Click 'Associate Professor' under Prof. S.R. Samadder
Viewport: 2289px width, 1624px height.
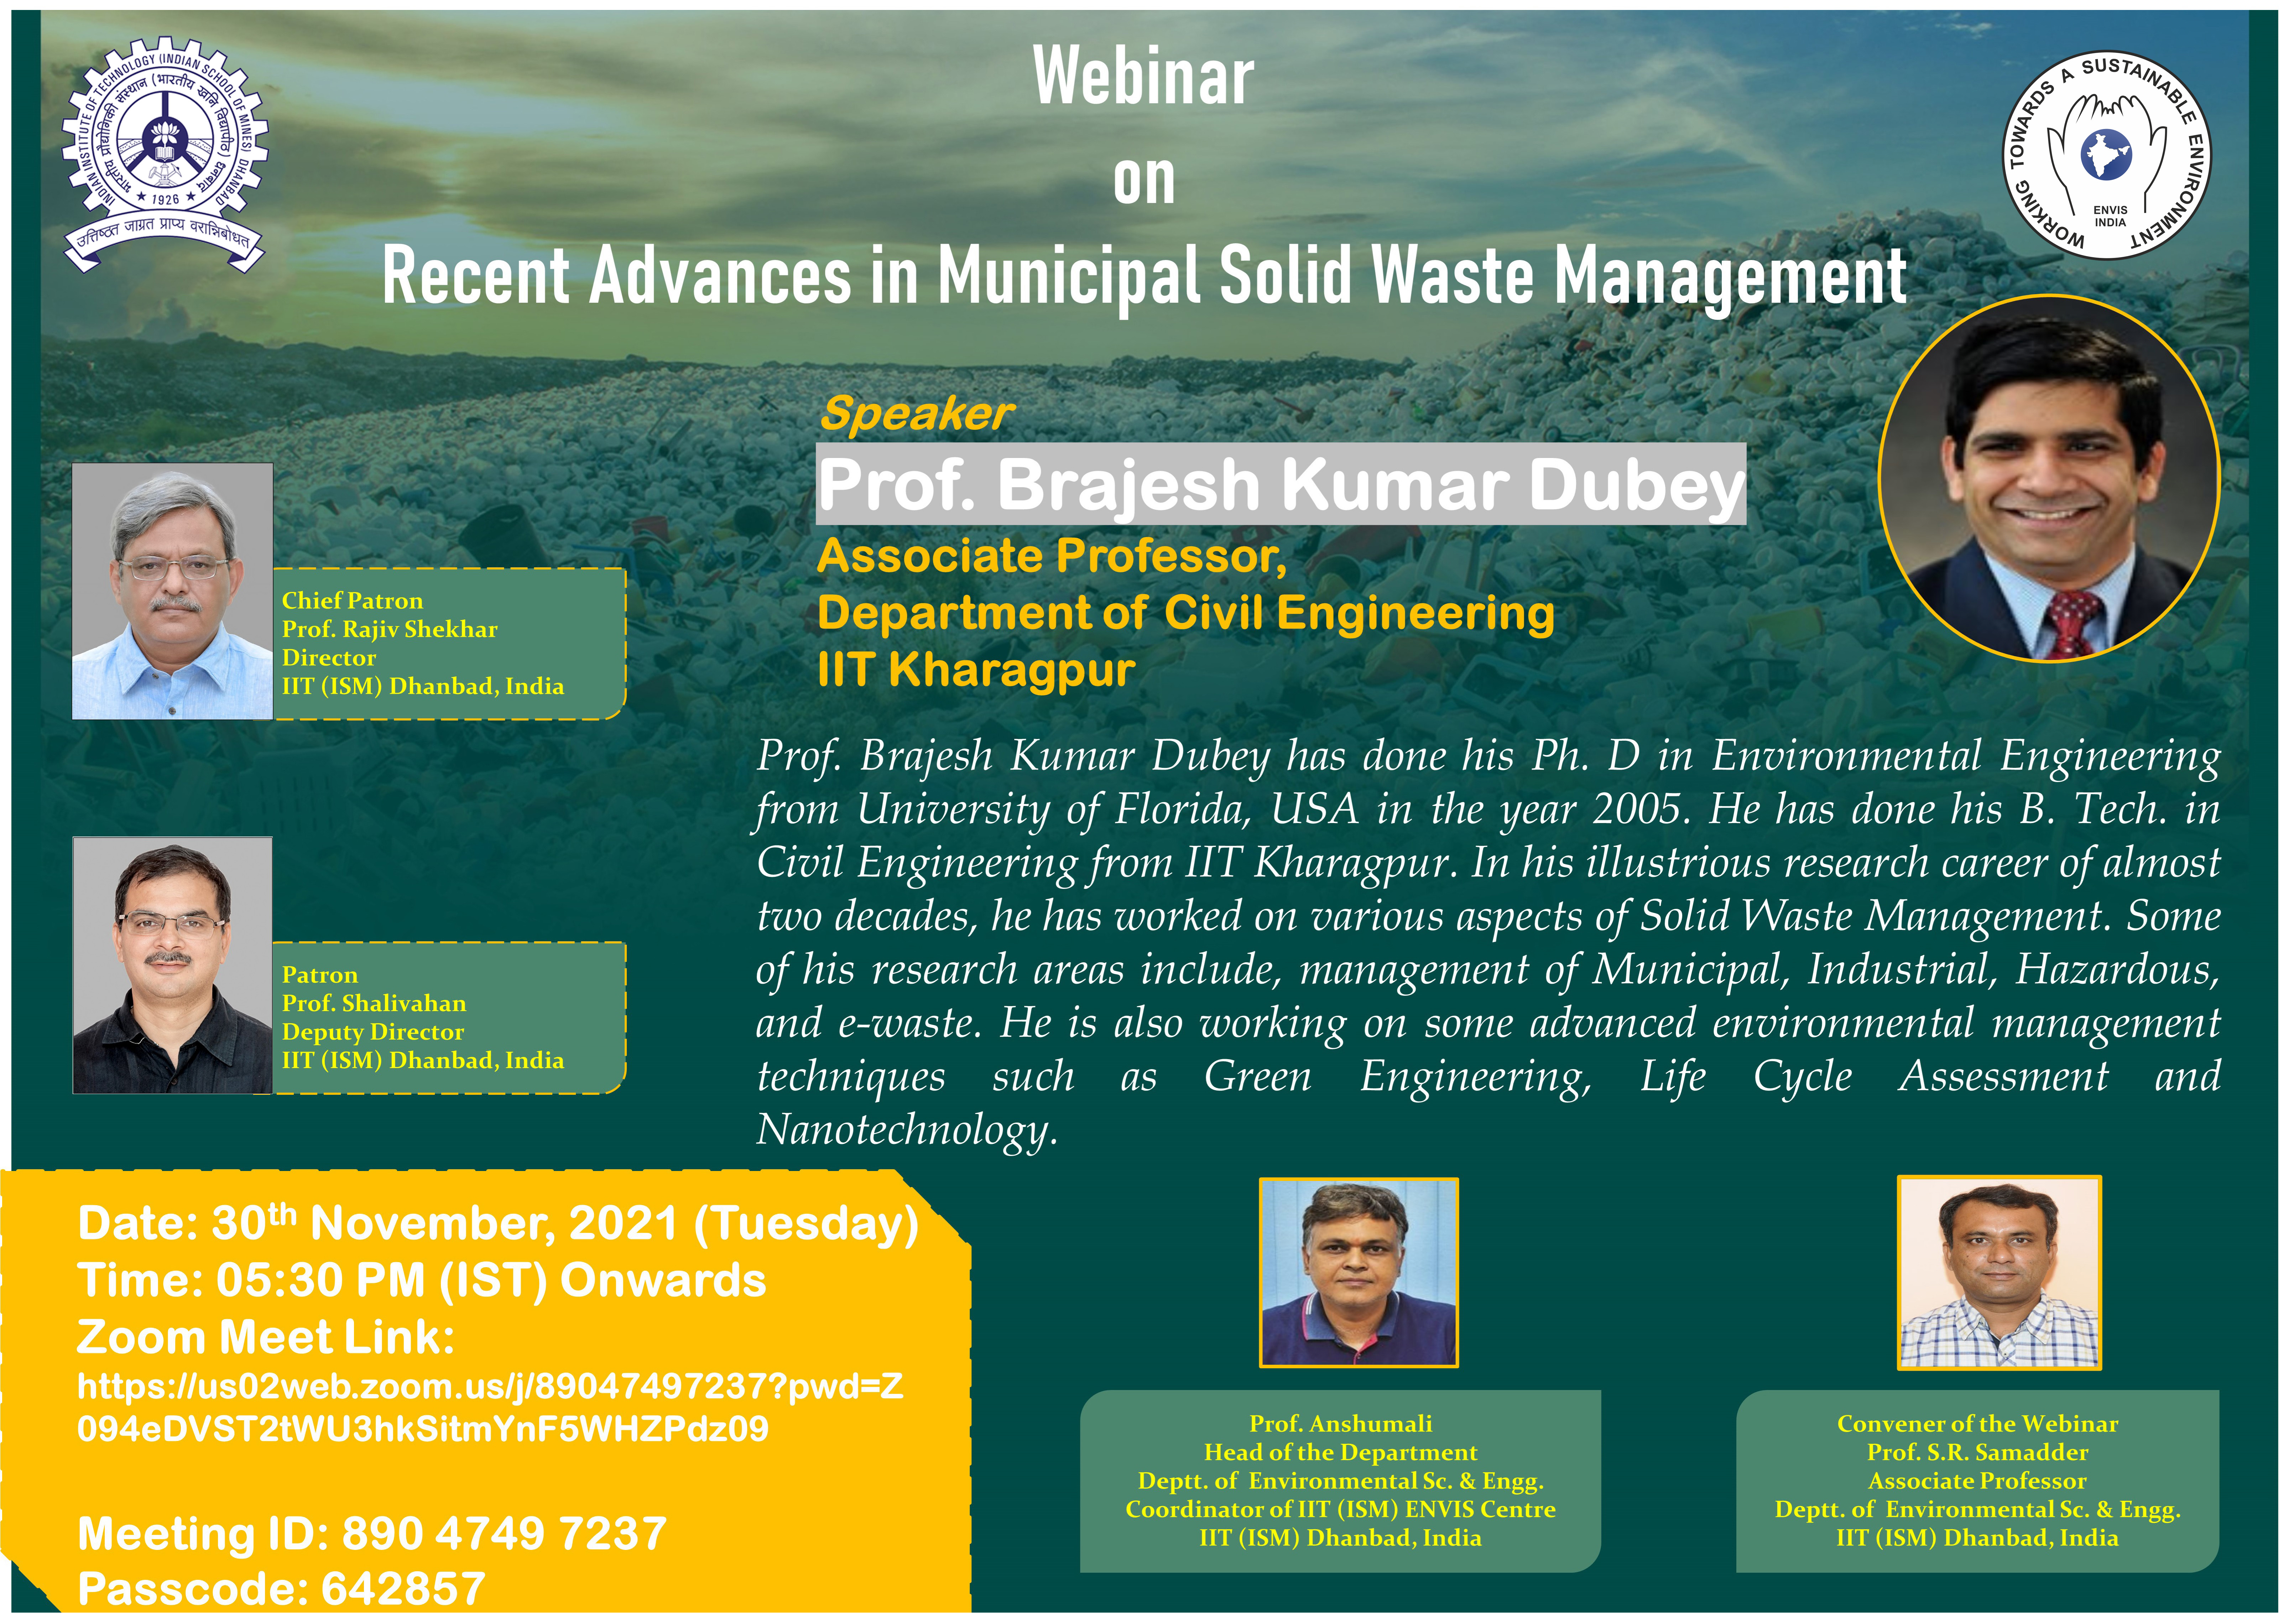pos(1978,1481)
